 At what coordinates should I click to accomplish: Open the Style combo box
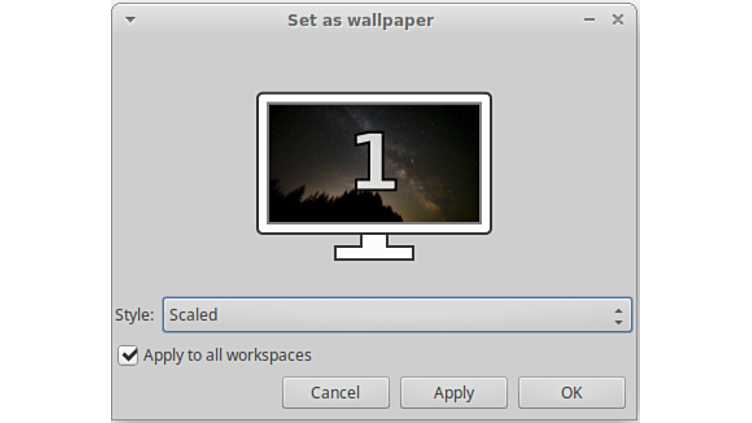tap(397, 315)
